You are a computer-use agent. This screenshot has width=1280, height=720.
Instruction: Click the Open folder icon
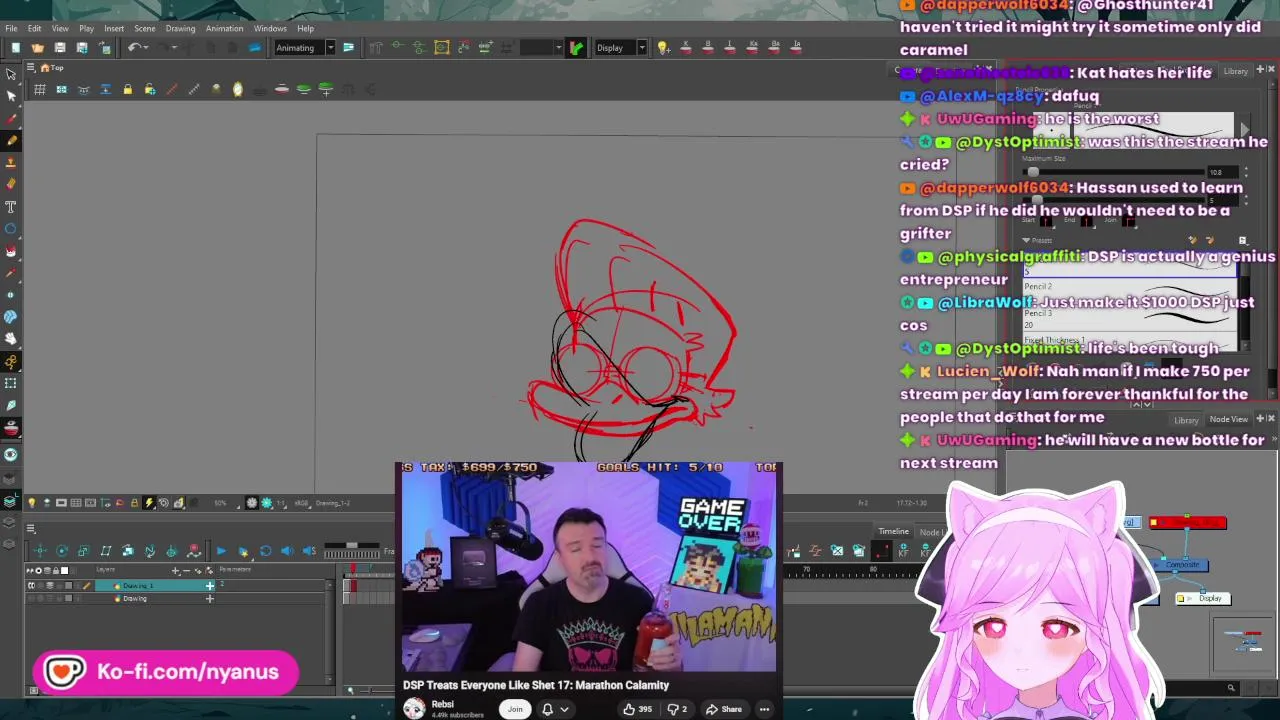tap(38, 48)
